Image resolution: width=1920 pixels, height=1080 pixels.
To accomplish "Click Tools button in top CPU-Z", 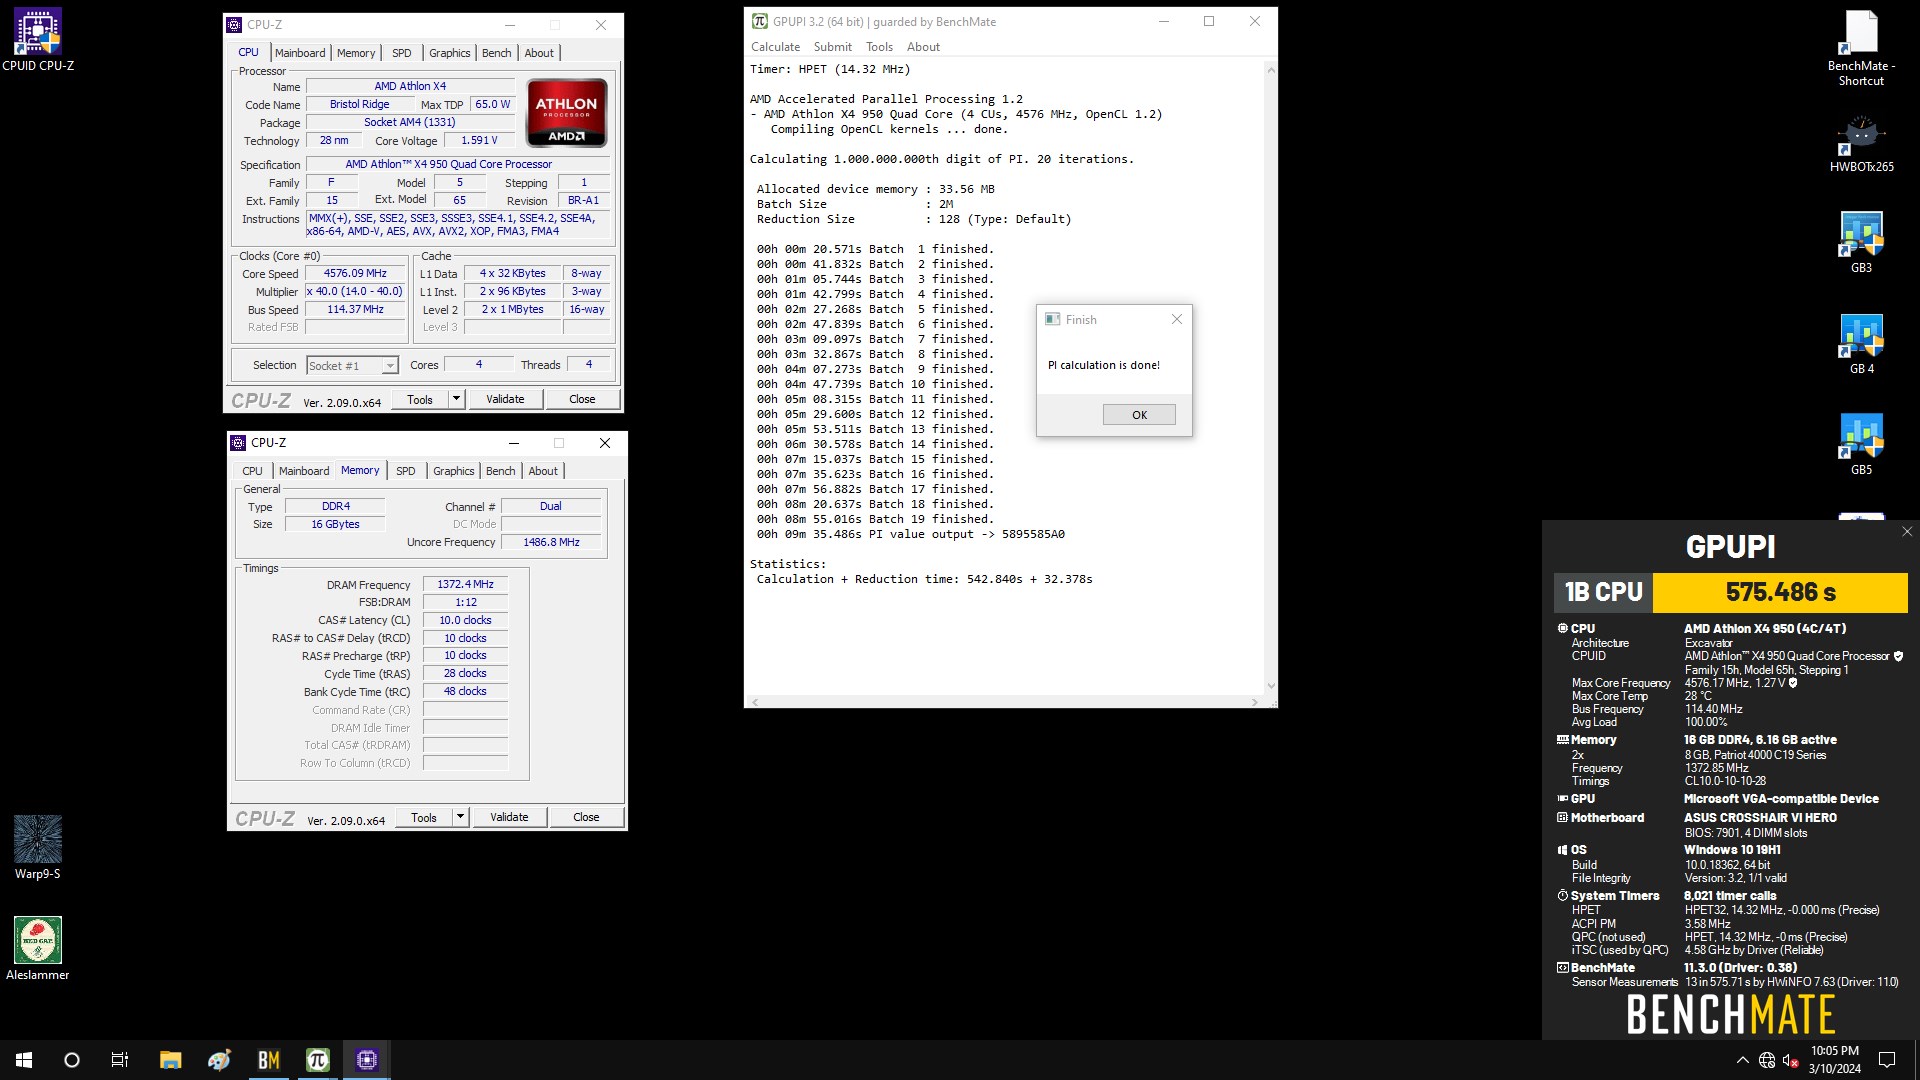I will pos(420,399).
